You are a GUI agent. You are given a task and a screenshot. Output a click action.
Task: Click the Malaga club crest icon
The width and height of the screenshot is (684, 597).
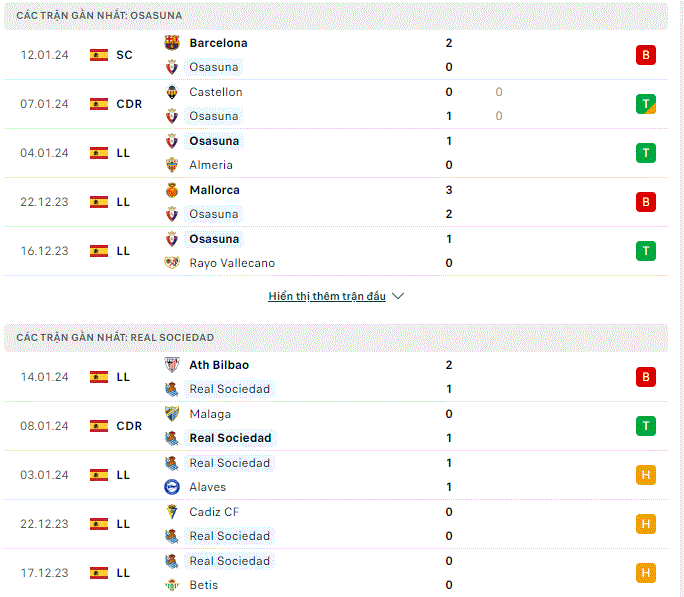[x=172, y=413]
